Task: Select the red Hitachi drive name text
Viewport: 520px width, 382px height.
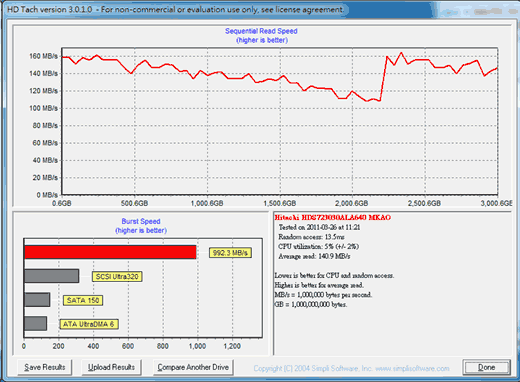Action: tap(332, 218)
